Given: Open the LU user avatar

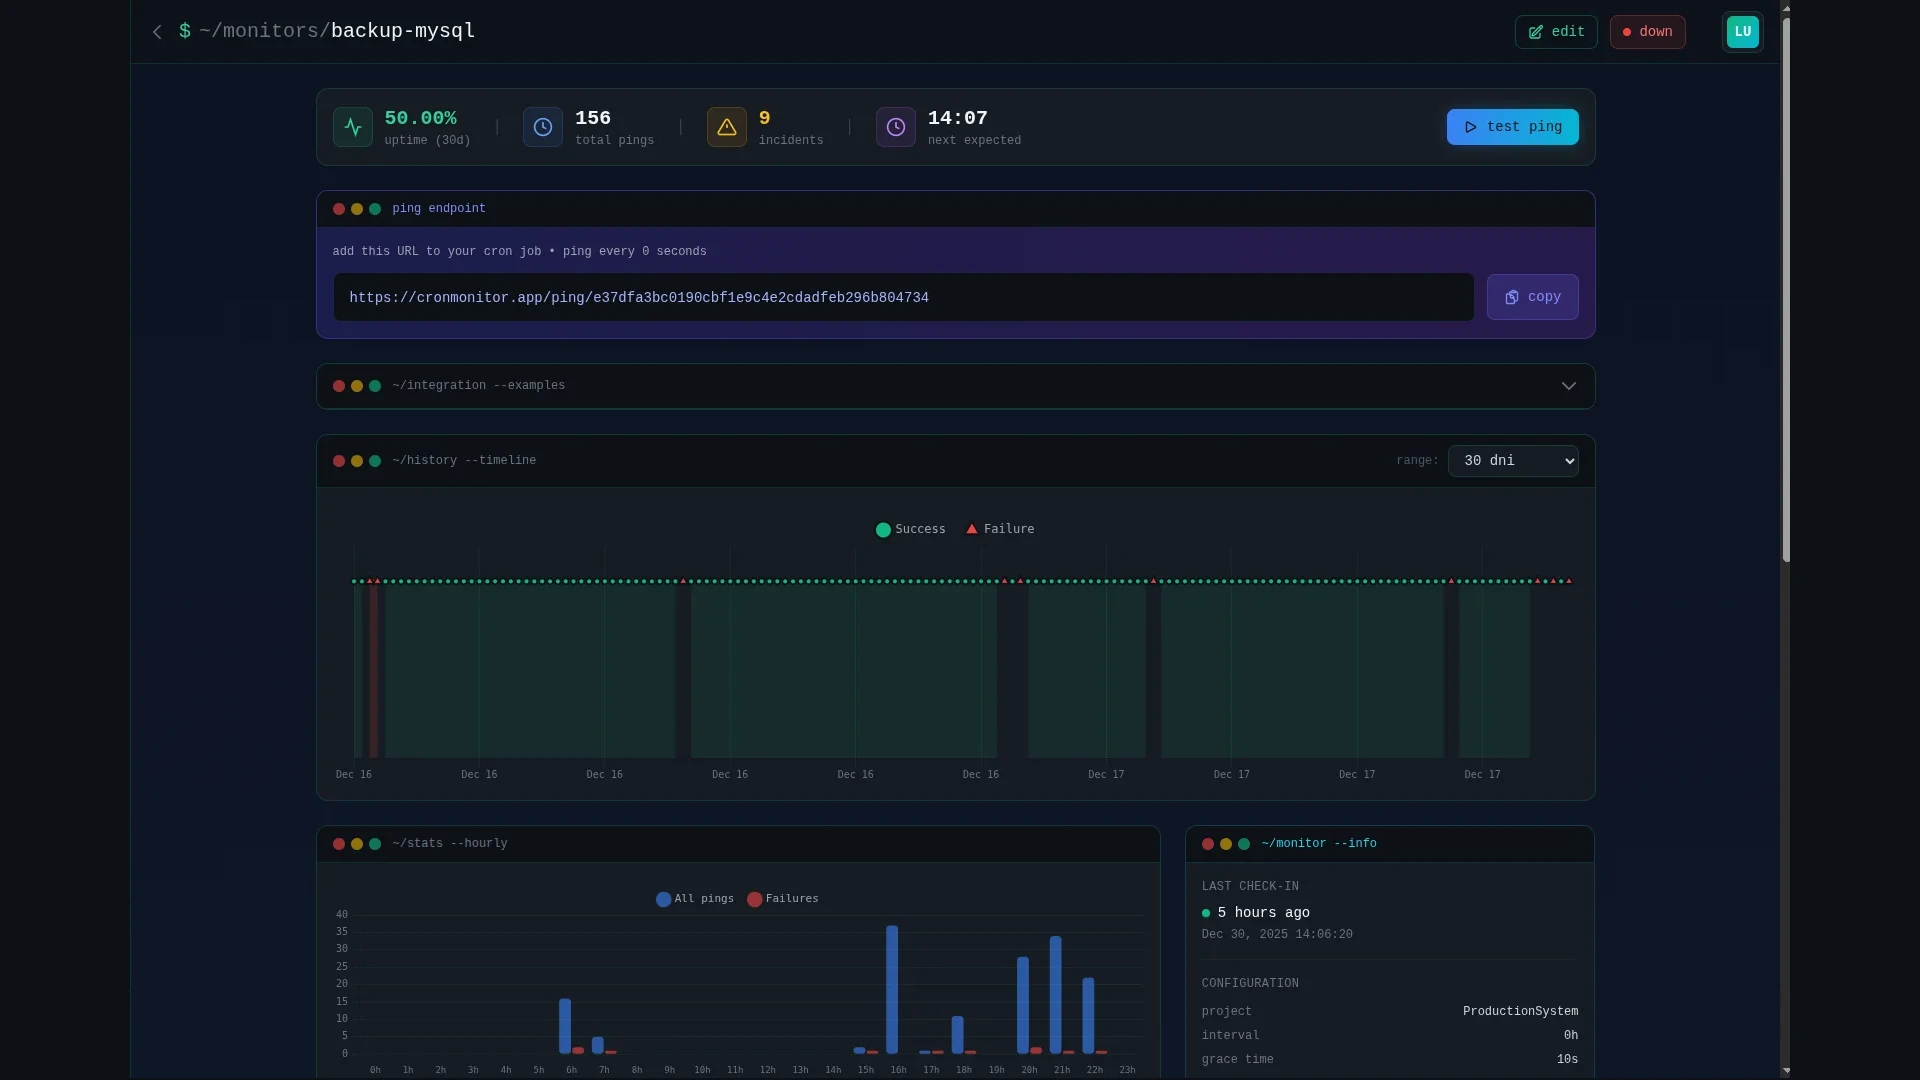Looking at the screenshot, I should pos(1741,32).
